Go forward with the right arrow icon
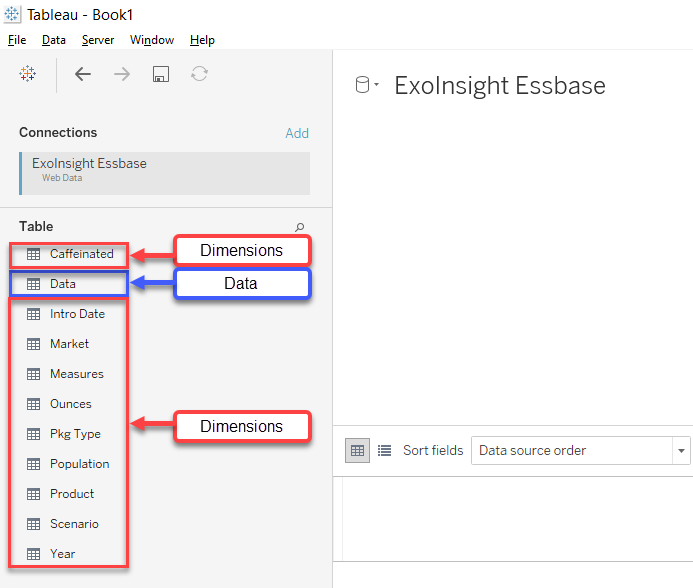 tap(122, 74)
